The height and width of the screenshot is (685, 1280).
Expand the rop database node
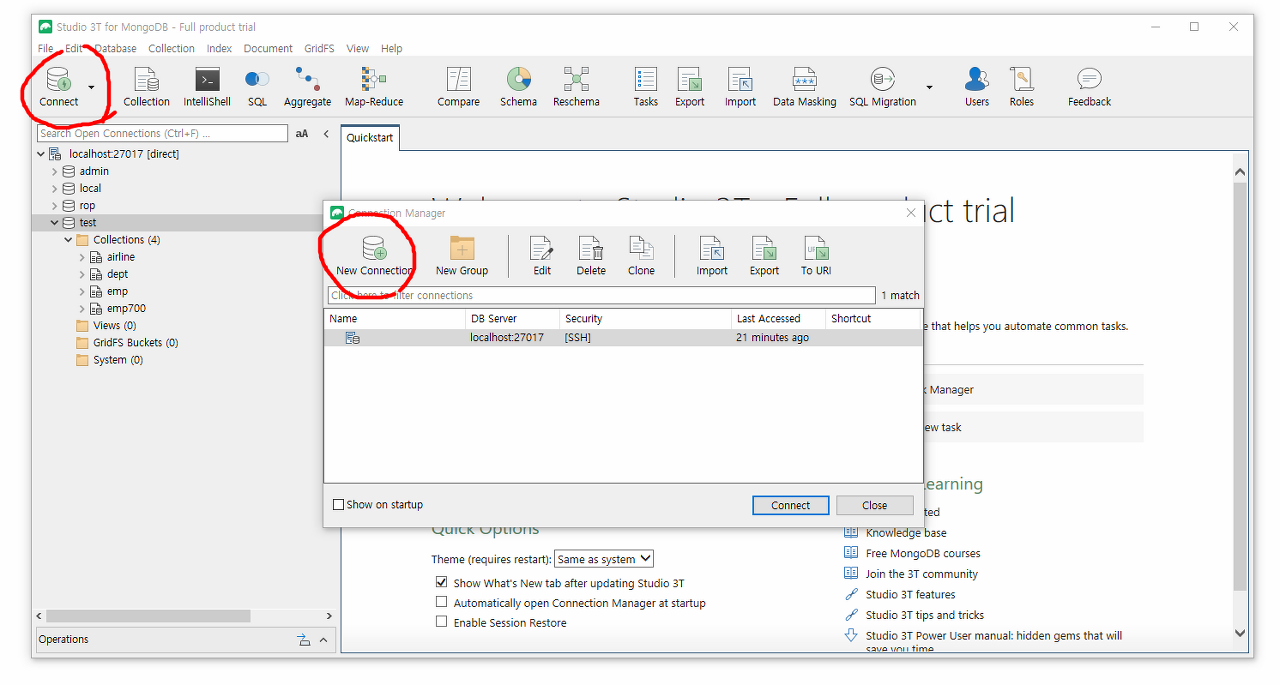(55, 205)
